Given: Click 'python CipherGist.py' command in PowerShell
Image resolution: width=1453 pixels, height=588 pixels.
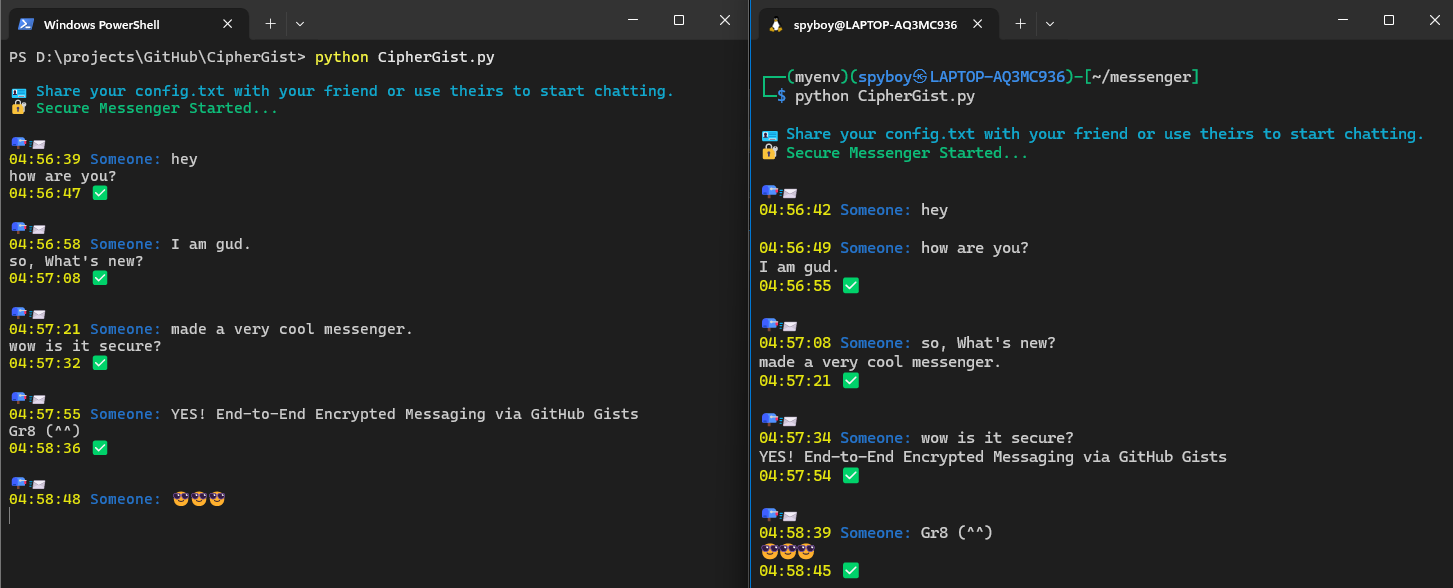Looking at the screenshot, I should pos(404,57).
